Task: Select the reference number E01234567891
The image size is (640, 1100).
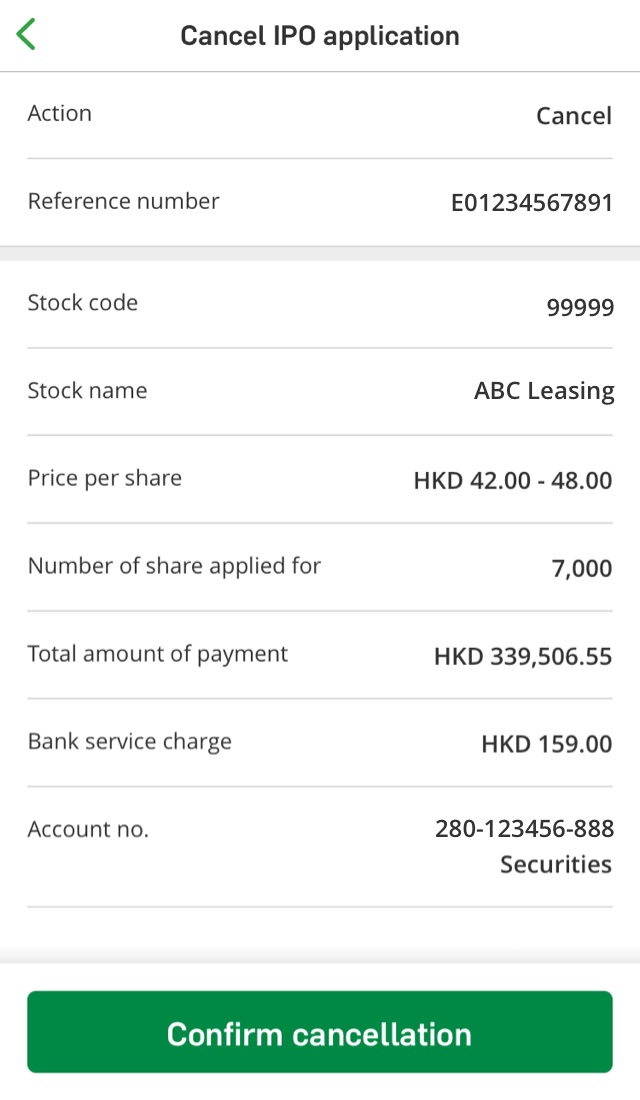Action: pos(532,202)
